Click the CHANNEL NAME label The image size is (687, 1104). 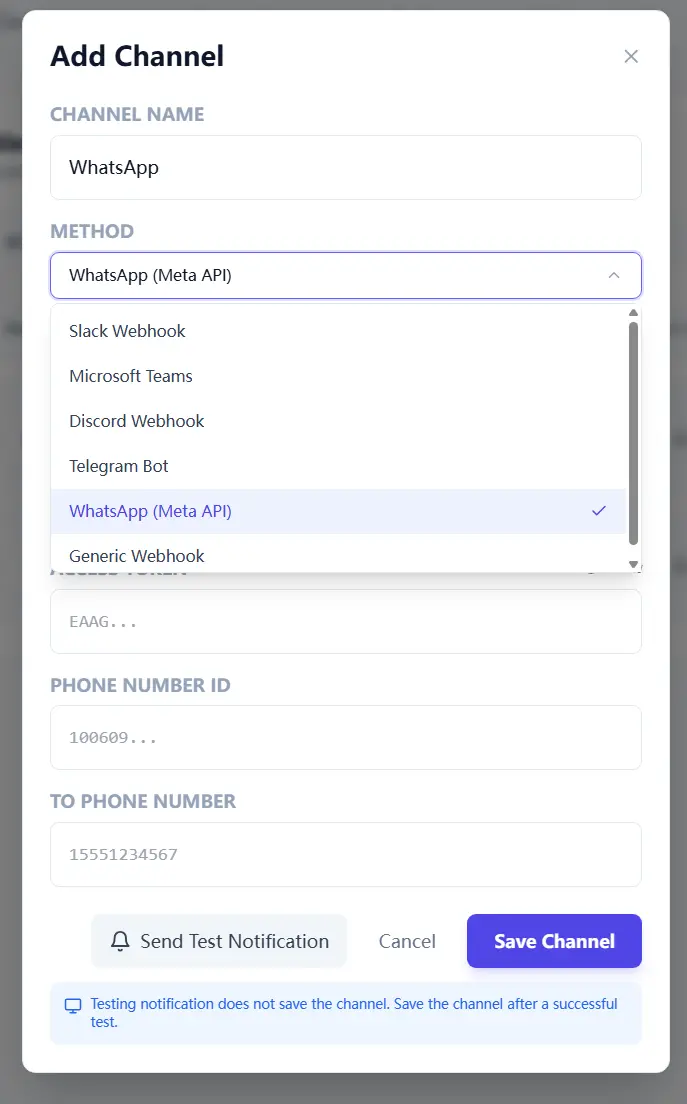point(127,114)
